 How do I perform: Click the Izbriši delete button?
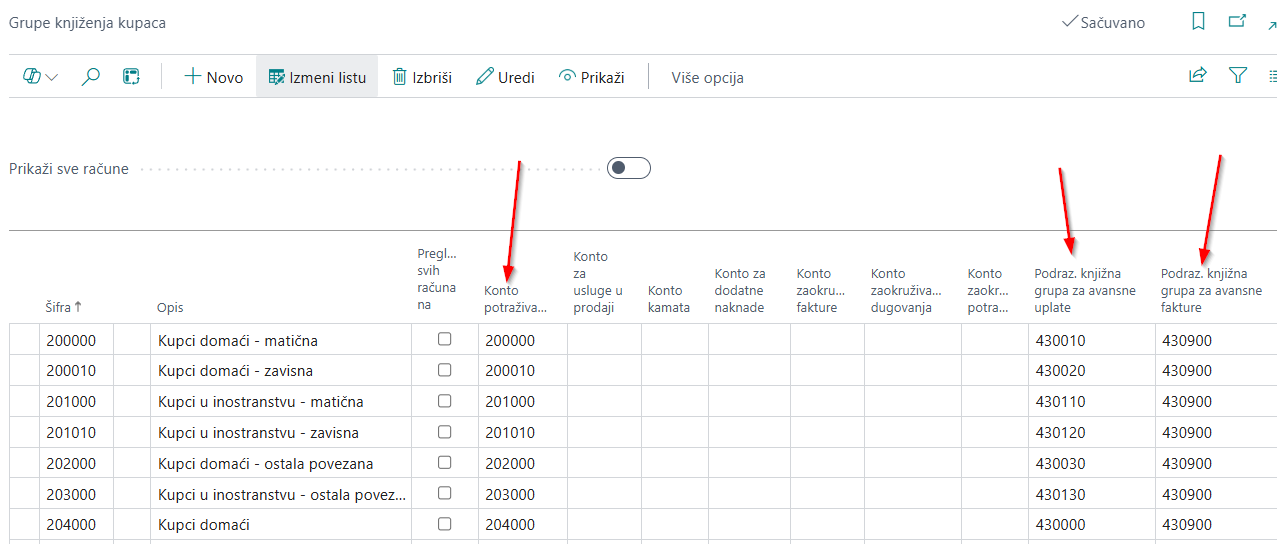421,77
